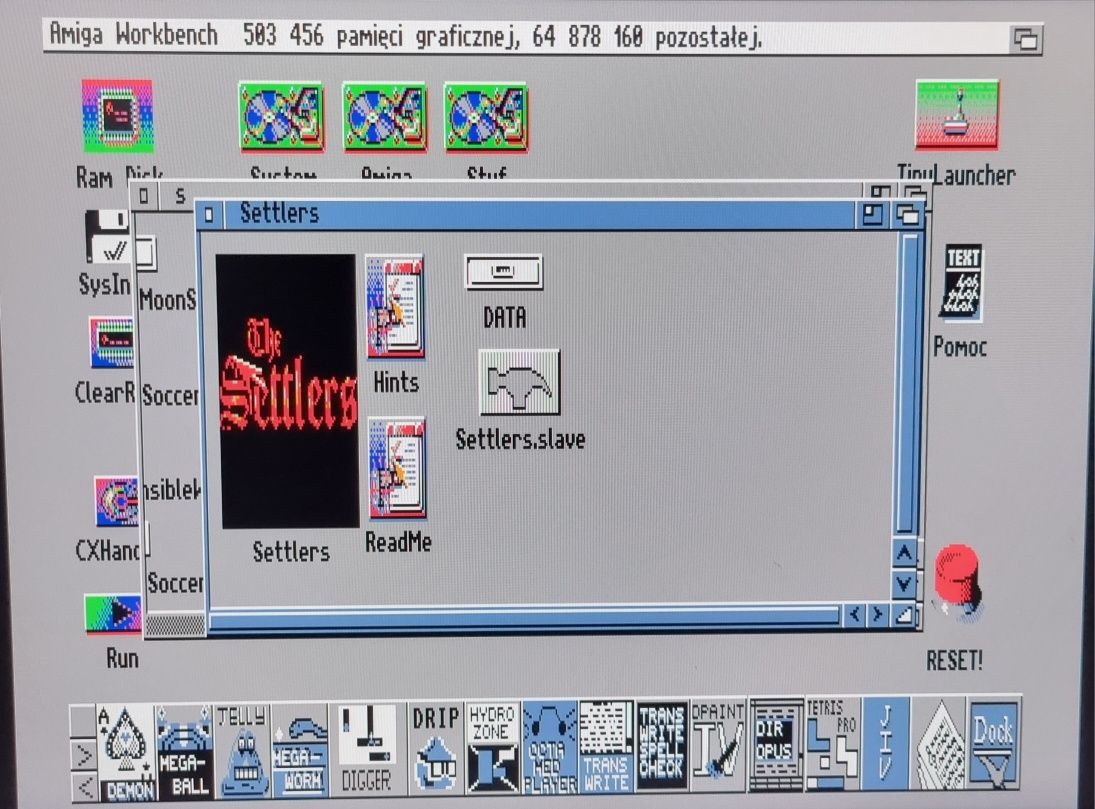Open the newspaper page icon in dock
This screenshot has height=809, width=1095.
pyautogui.click(x=939, y=743)
